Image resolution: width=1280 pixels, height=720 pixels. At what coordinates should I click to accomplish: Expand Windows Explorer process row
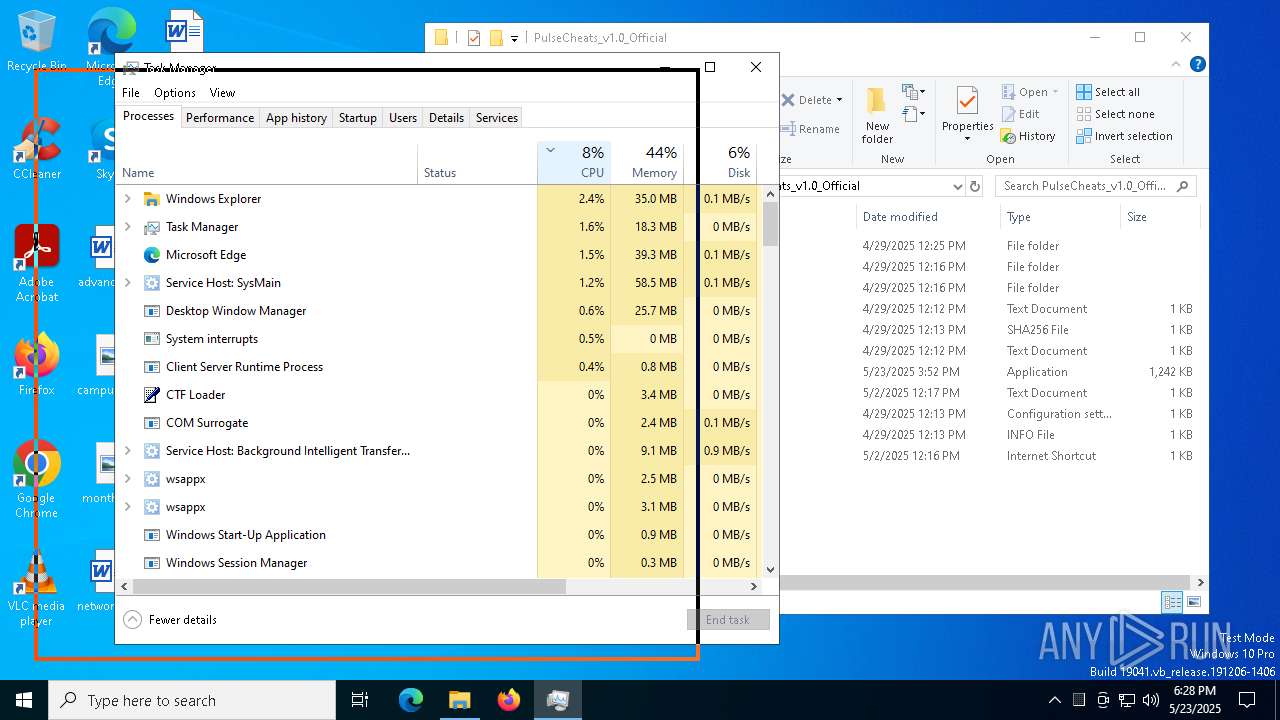click(127, 199)
